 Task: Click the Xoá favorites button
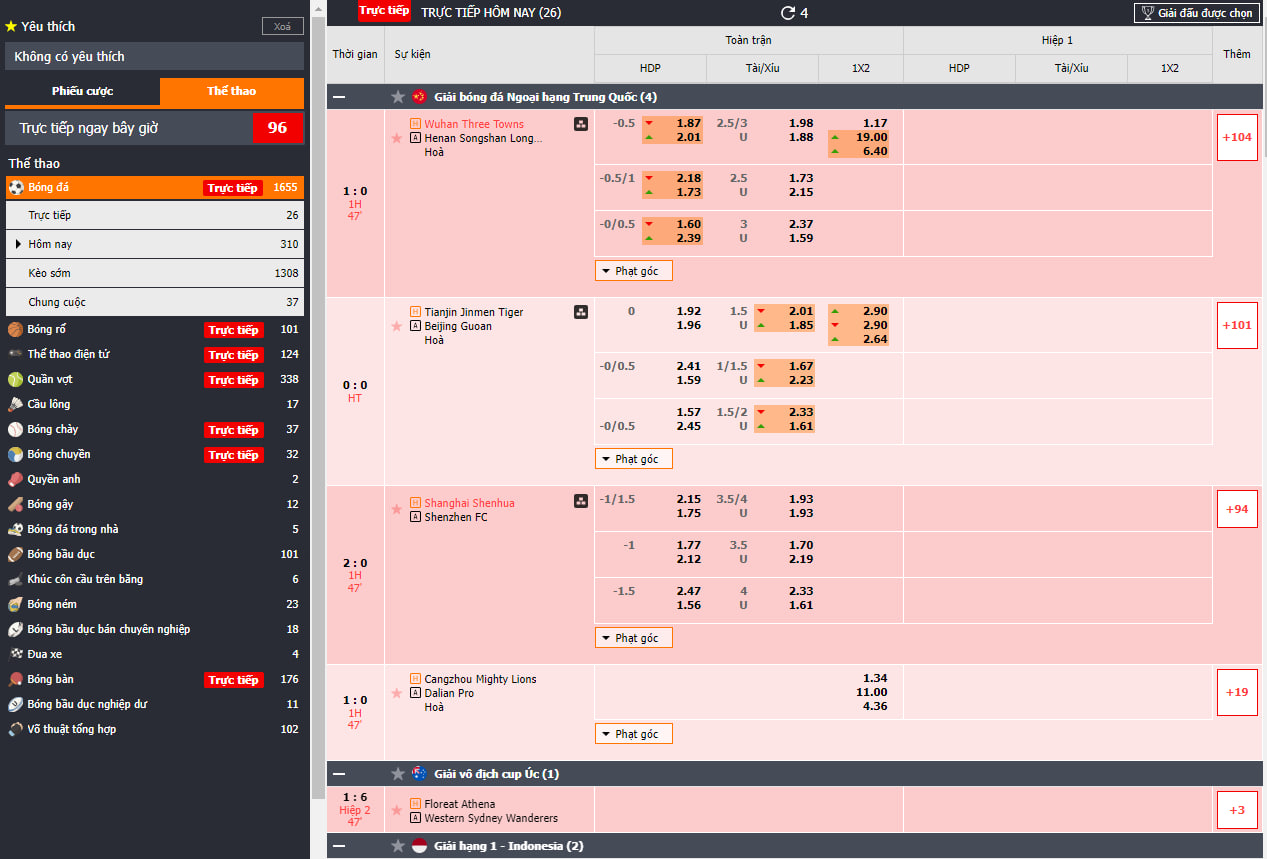tap(282, 27)
